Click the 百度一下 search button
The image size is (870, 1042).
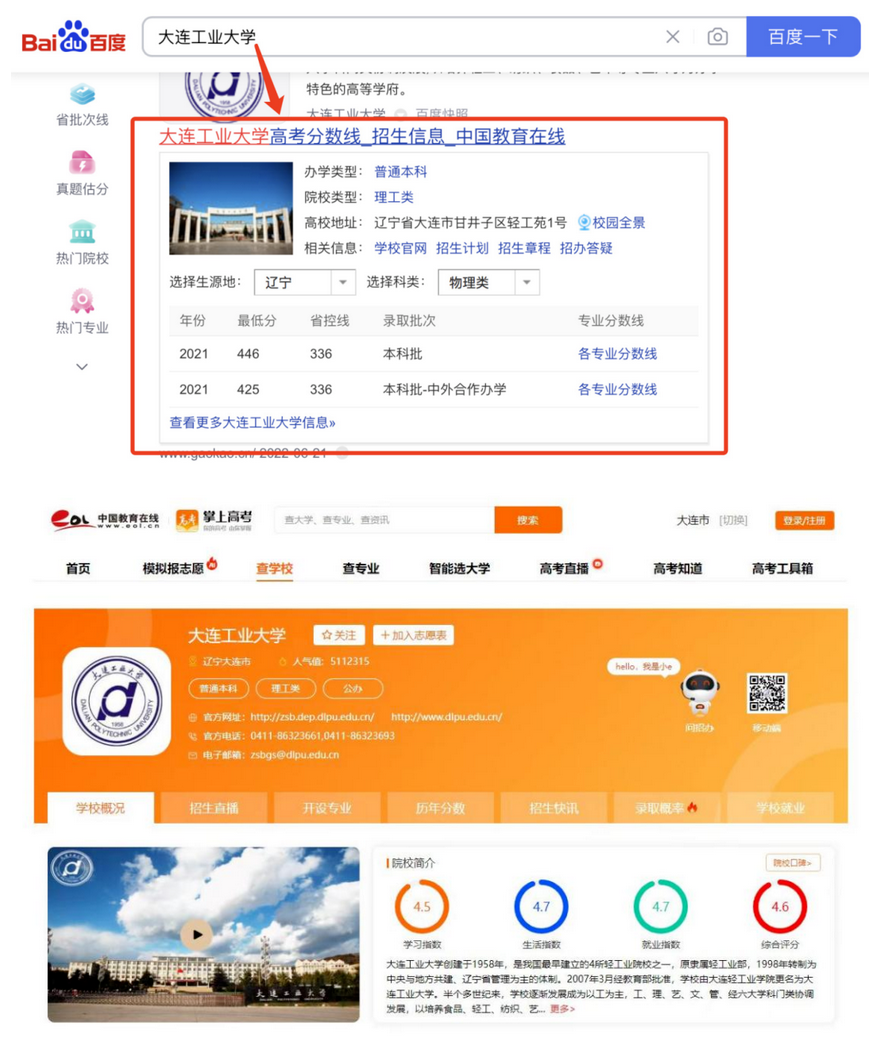[x=803, y=37]
